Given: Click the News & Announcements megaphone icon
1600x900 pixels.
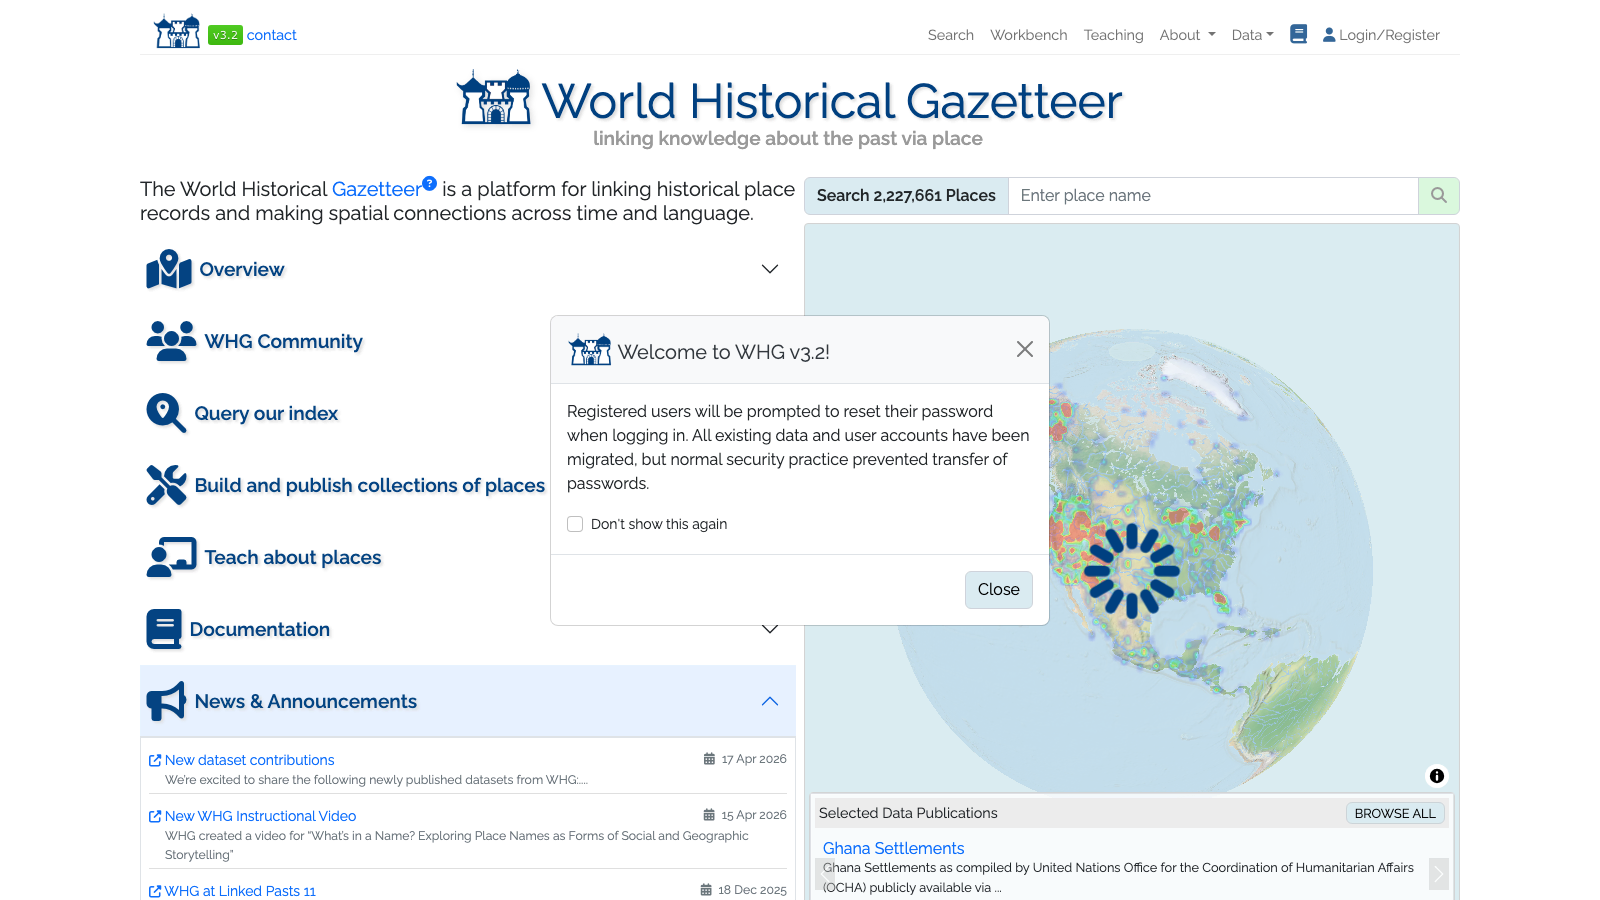Looking at the screenshot, I should pos(166,701).
